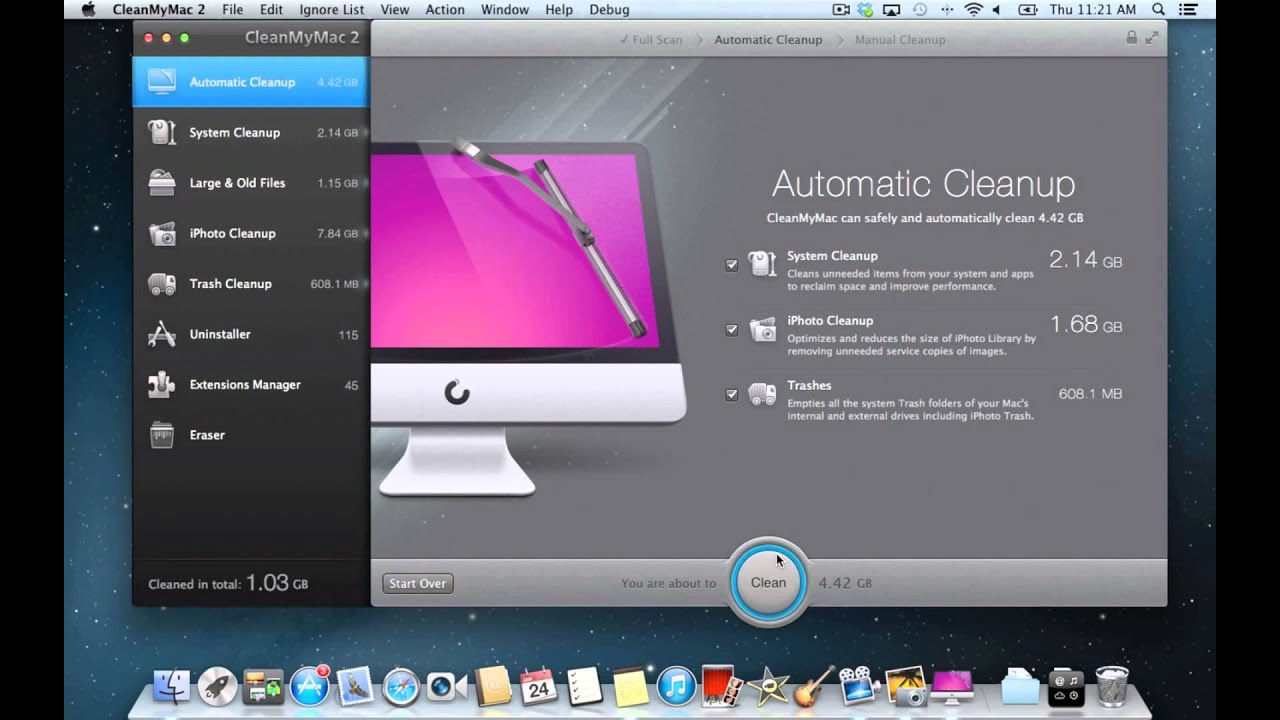The image size is (1280, 720).
Task: Open Contacts book in the dock
Action: tap(493, 686)
